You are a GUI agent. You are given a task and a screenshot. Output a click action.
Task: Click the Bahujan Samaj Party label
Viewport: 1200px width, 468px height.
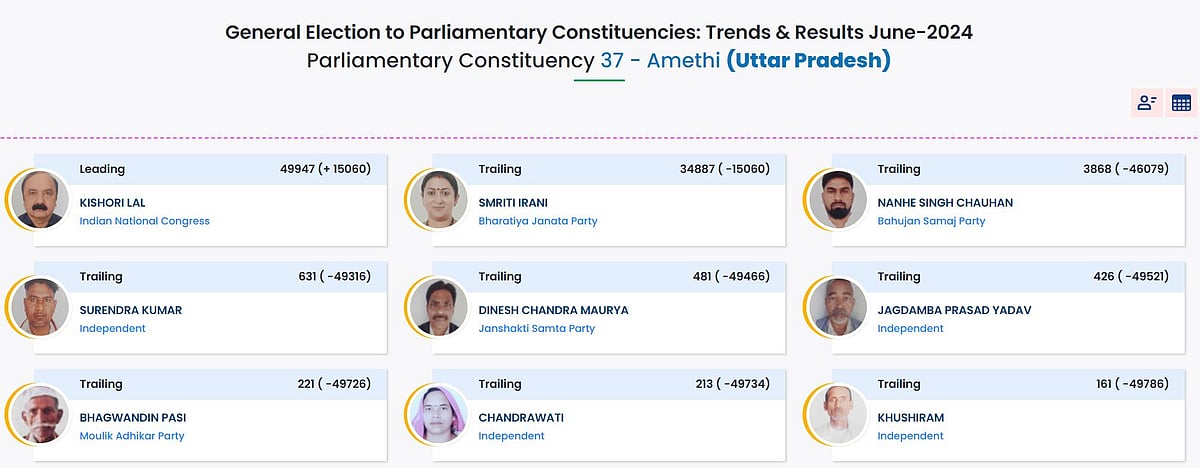pyautogui.click(x=931, y=221)
